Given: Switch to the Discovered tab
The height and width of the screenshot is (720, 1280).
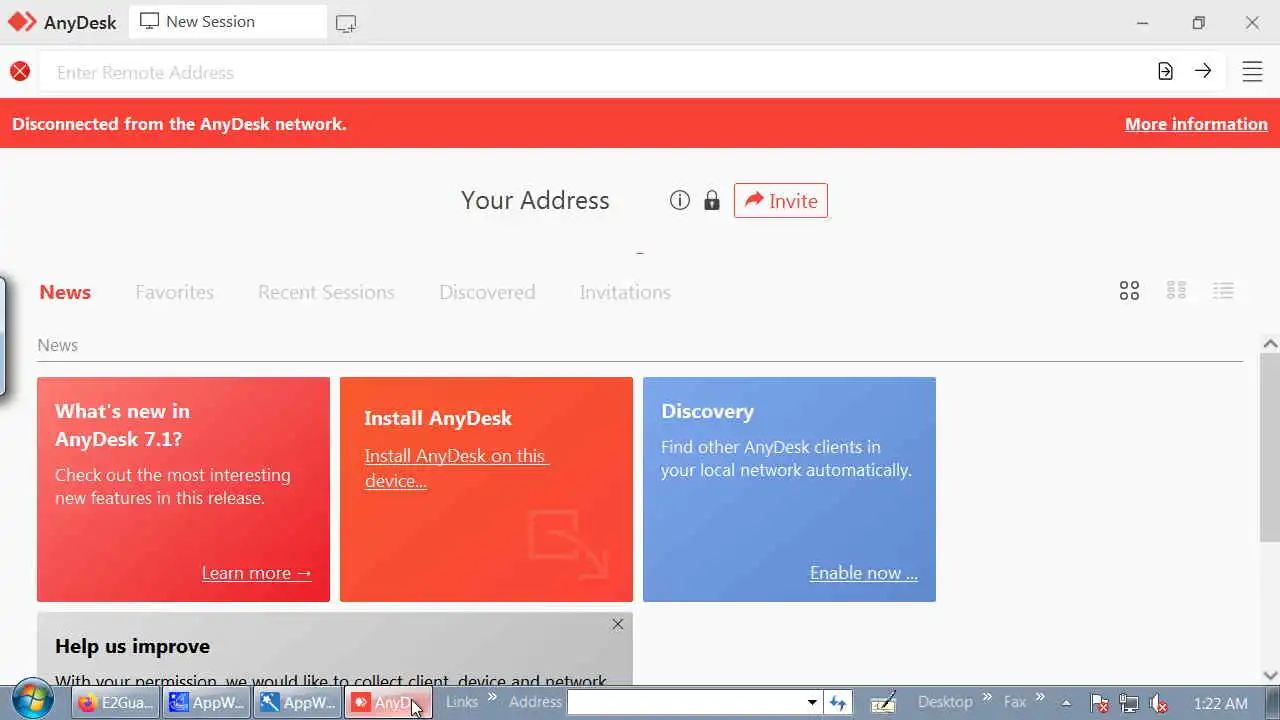Looking at the screenshot, I should click(487, 292).
